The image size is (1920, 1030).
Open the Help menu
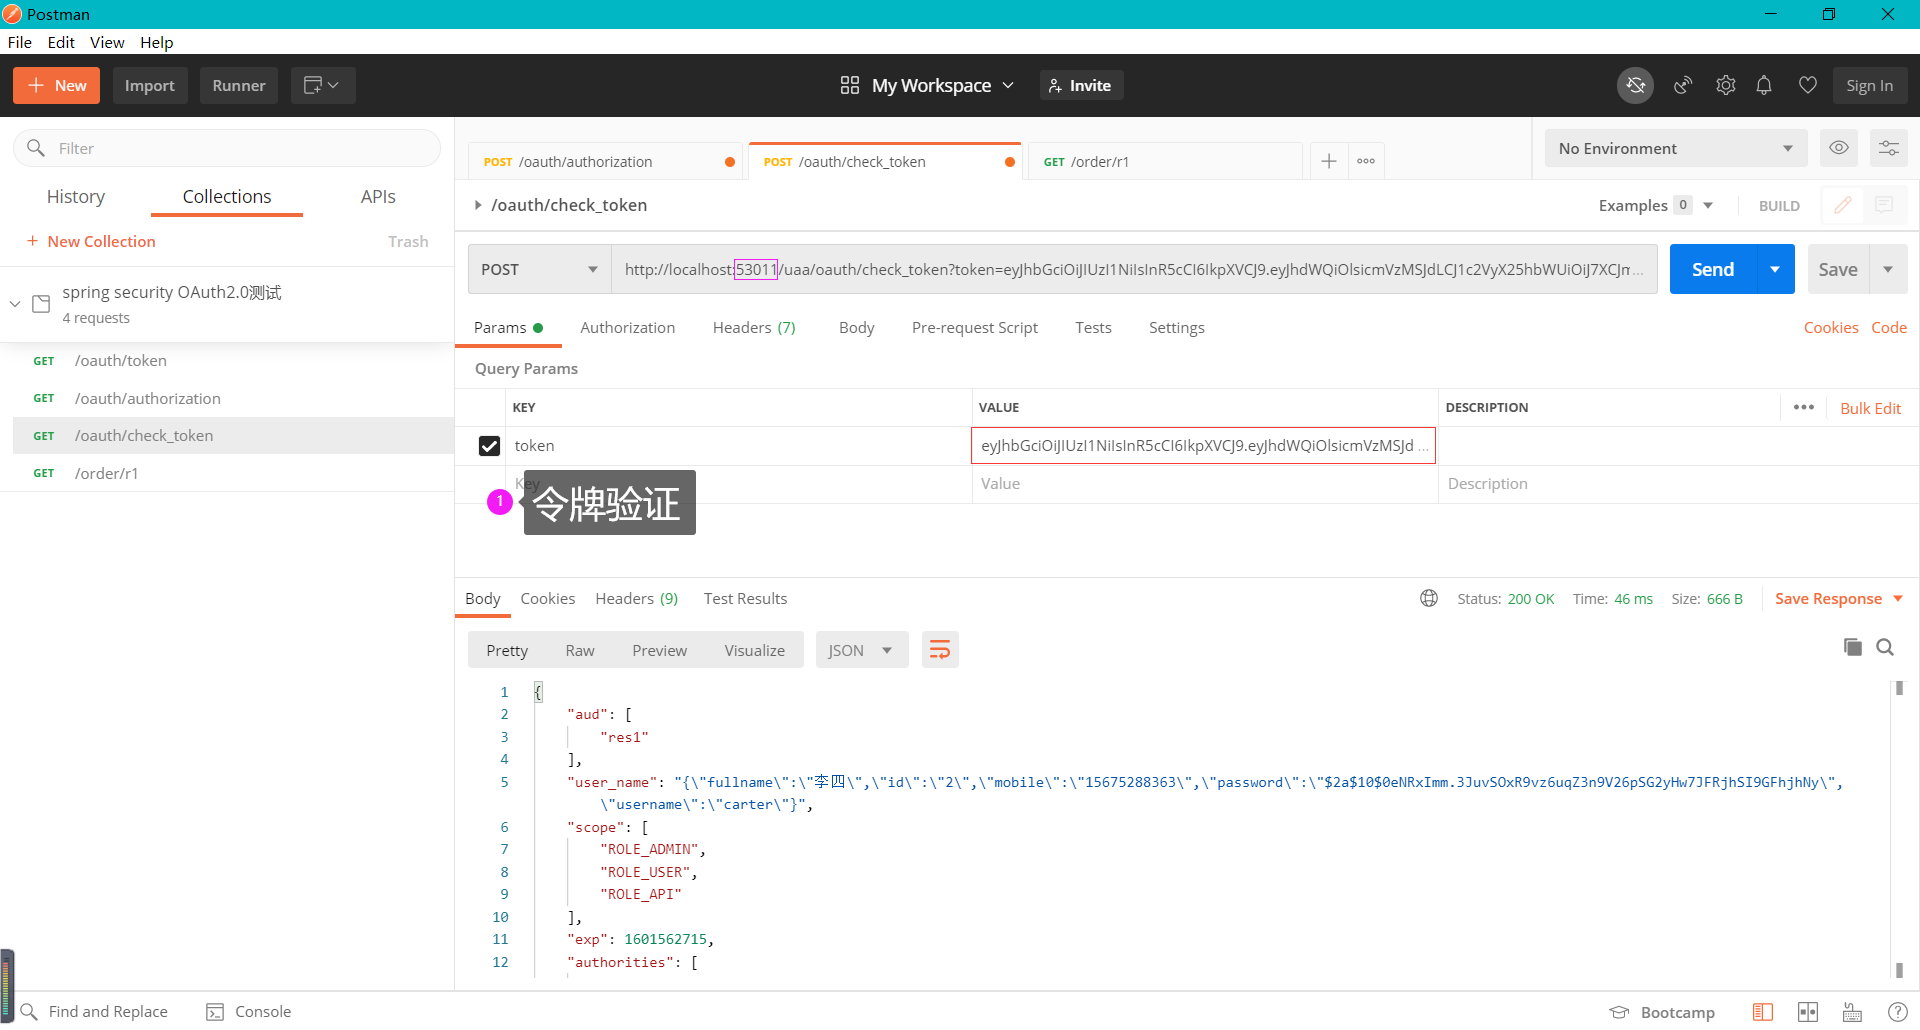pyautogui.click(x=156, y=42)
